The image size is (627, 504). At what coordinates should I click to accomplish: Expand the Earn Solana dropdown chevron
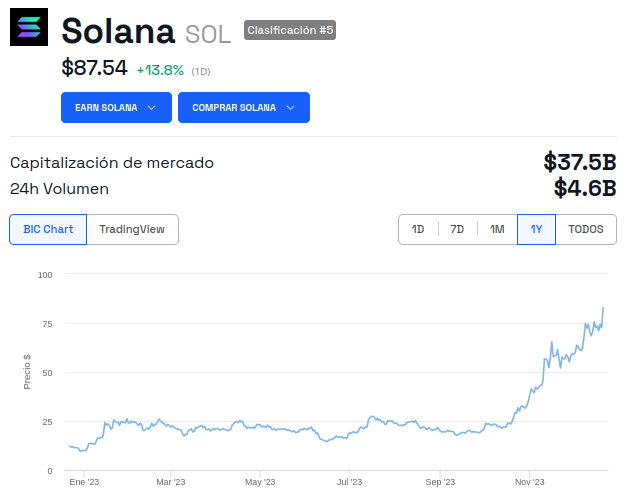(x=152, y=108)
